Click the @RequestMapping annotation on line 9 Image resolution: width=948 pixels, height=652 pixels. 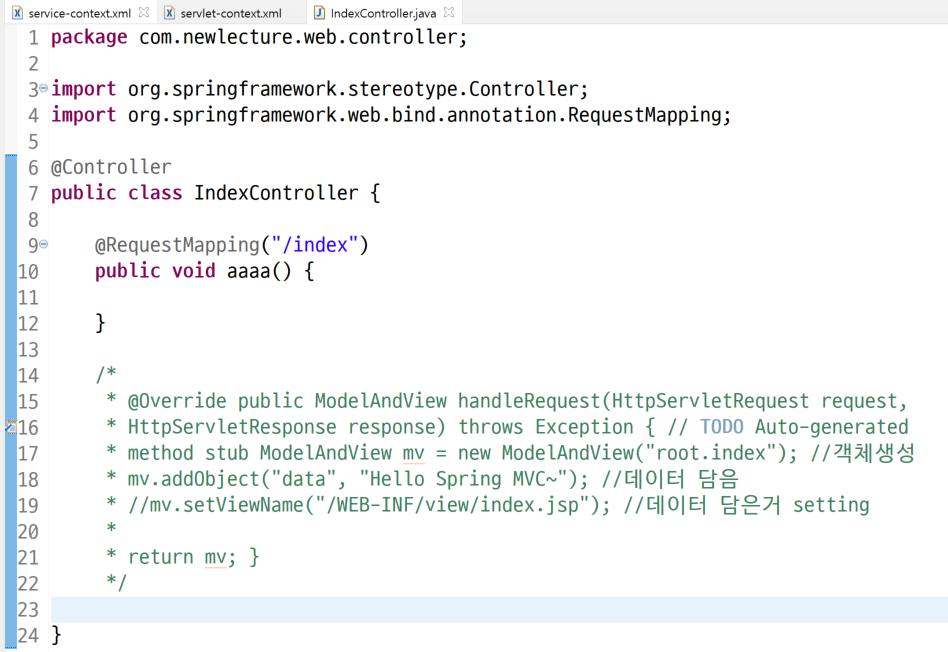click(177, 245)
